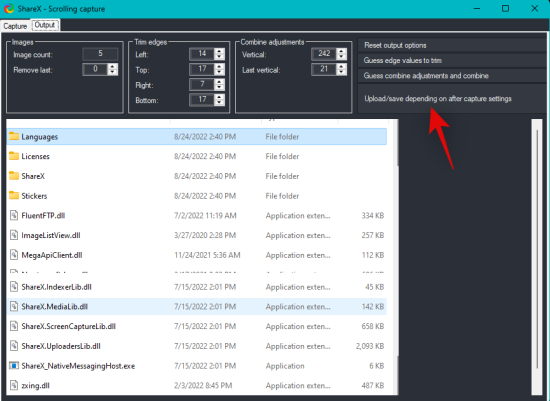Decrease the Remove last value
The width and height of the screenshot is (550, 401).
pos(112,72)
